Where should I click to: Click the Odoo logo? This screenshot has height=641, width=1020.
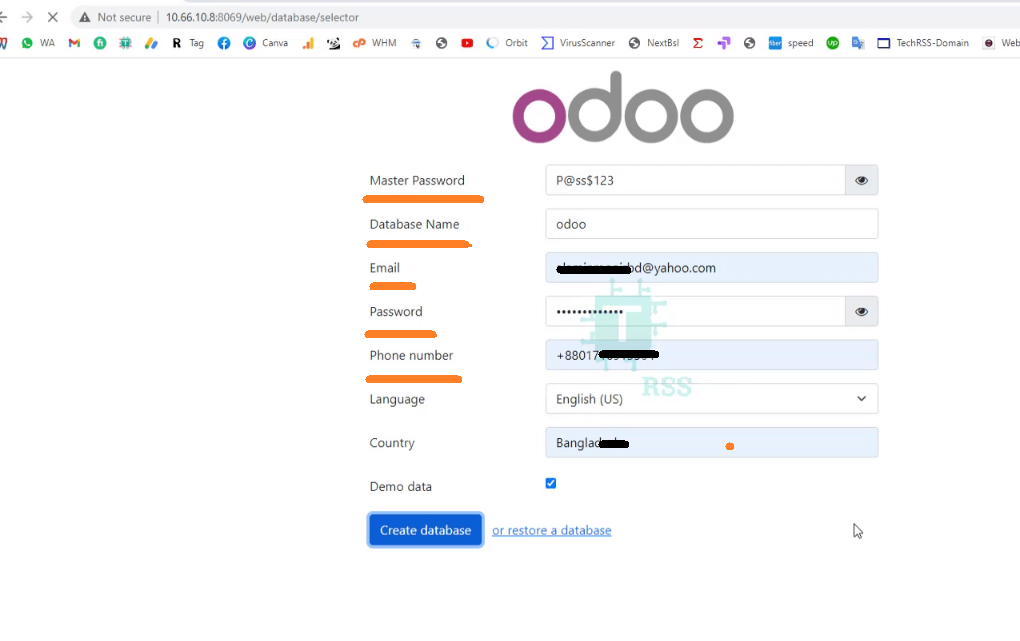pyautogui.click(x=623, y=107)
